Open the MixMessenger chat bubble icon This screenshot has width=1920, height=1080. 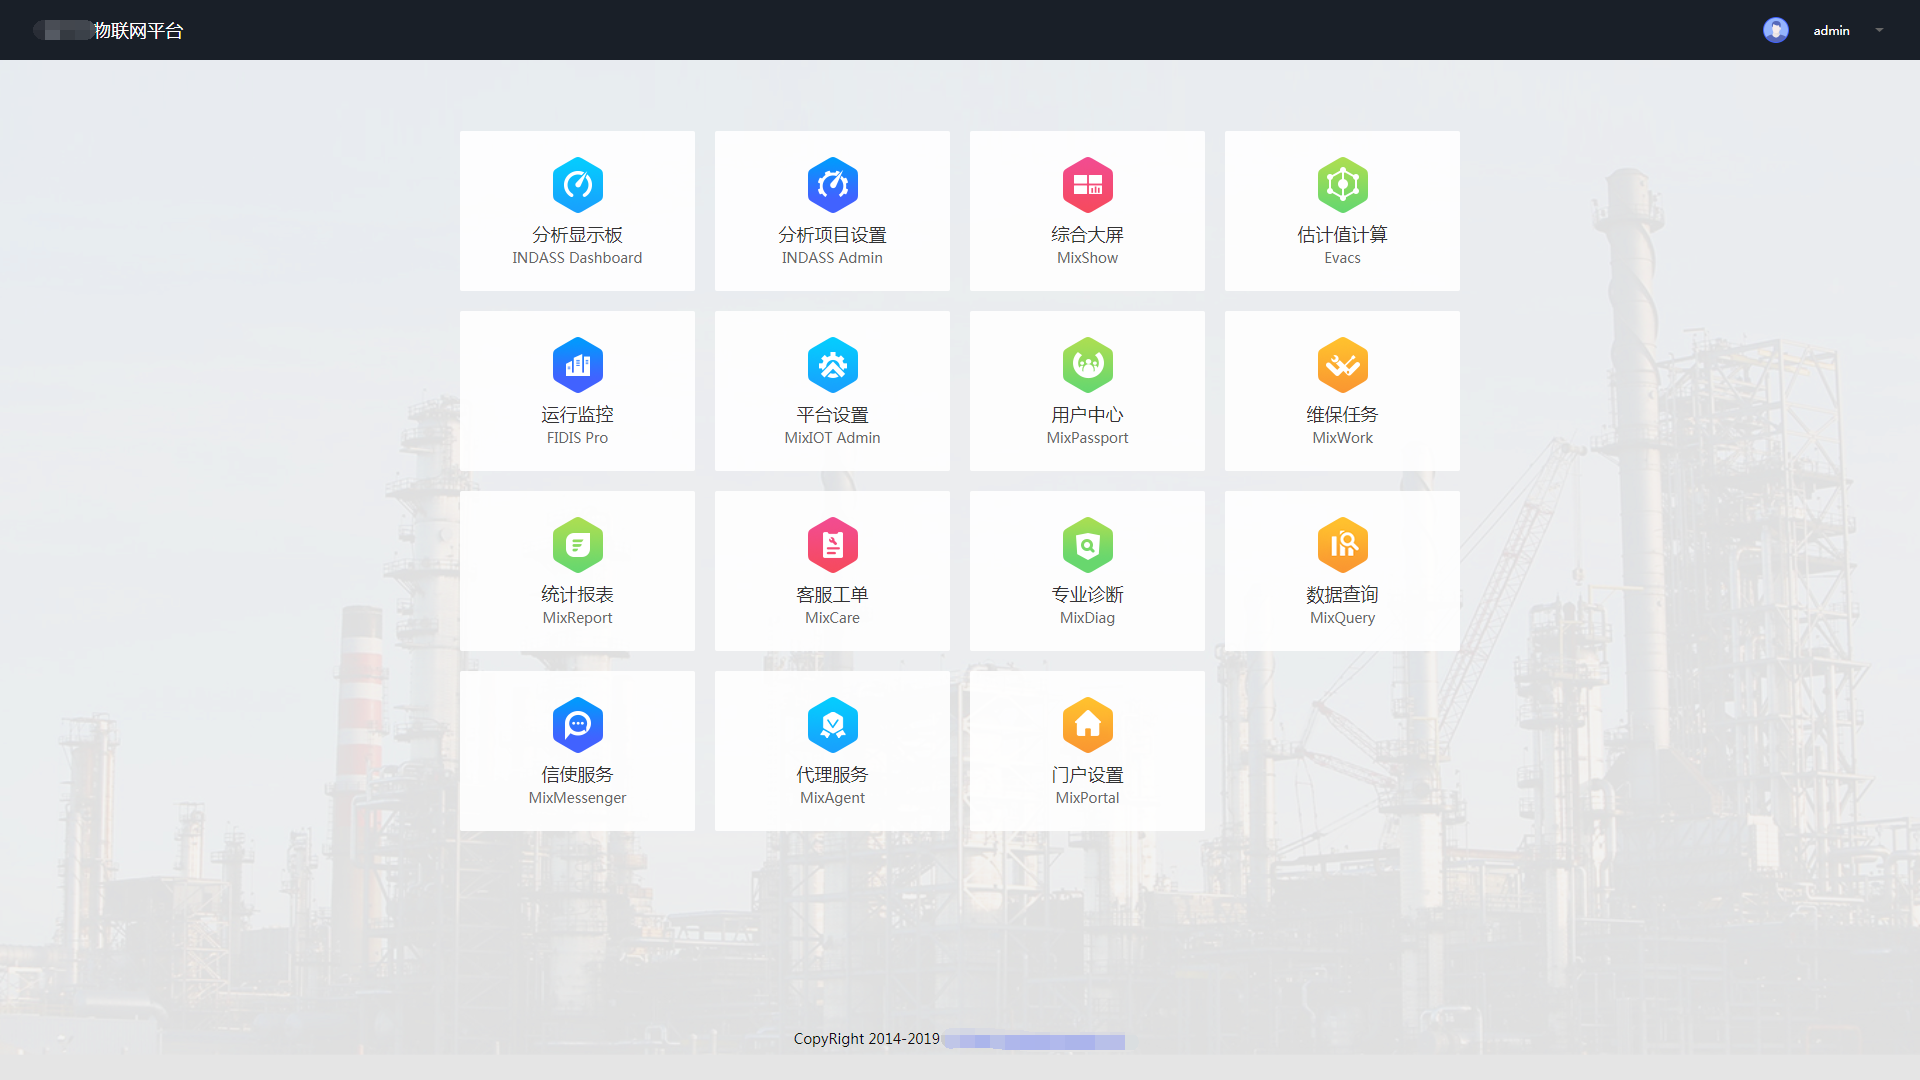(577, 725)
